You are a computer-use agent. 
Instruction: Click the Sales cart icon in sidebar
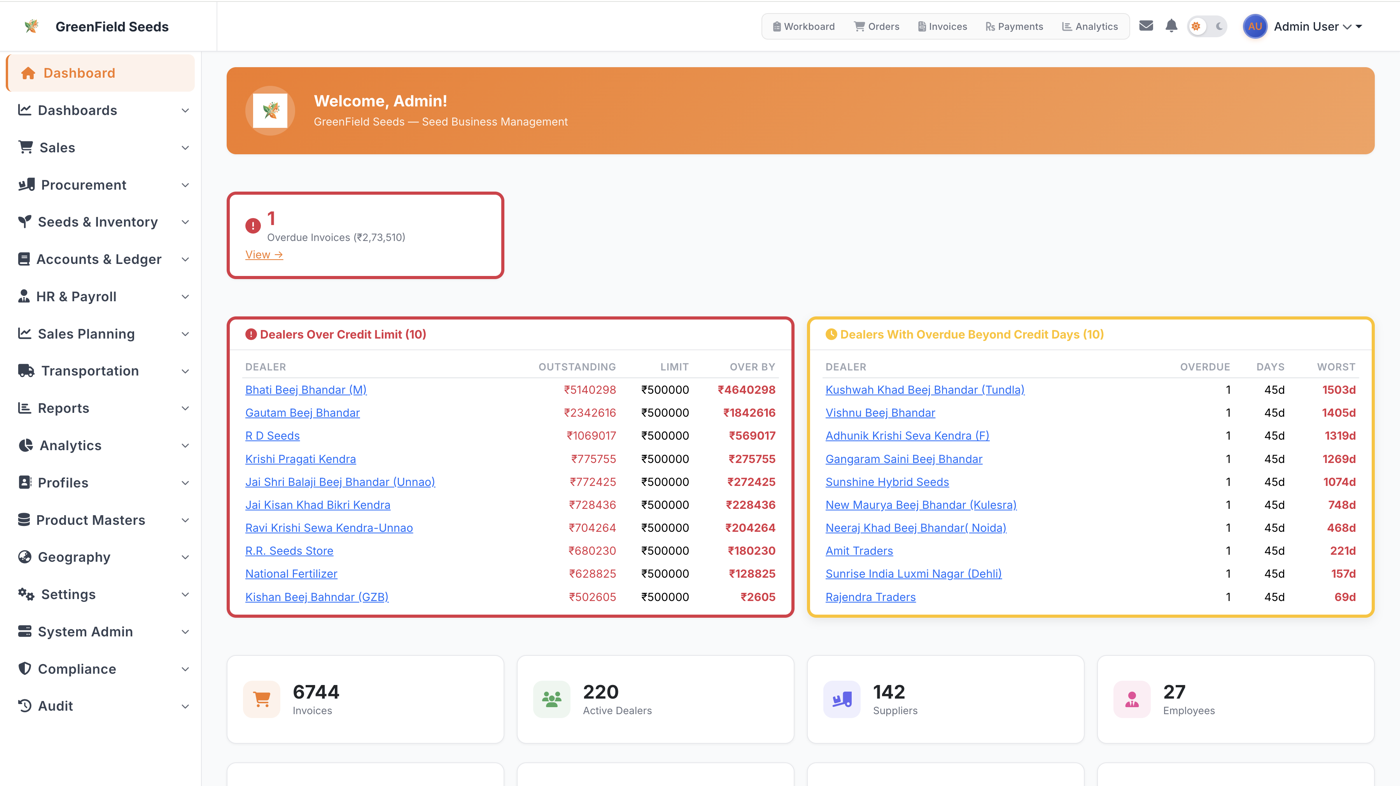(25, 147)
